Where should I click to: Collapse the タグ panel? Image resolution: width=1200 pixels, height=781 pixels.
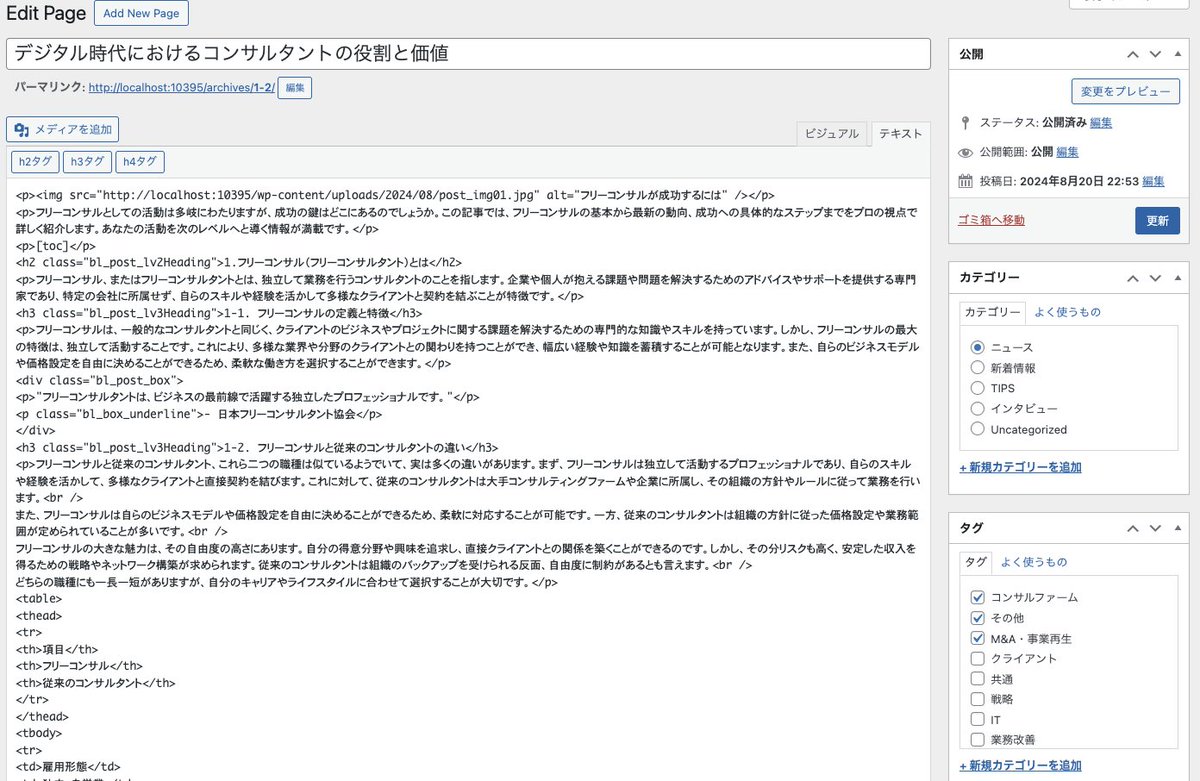click(1178, 528)
